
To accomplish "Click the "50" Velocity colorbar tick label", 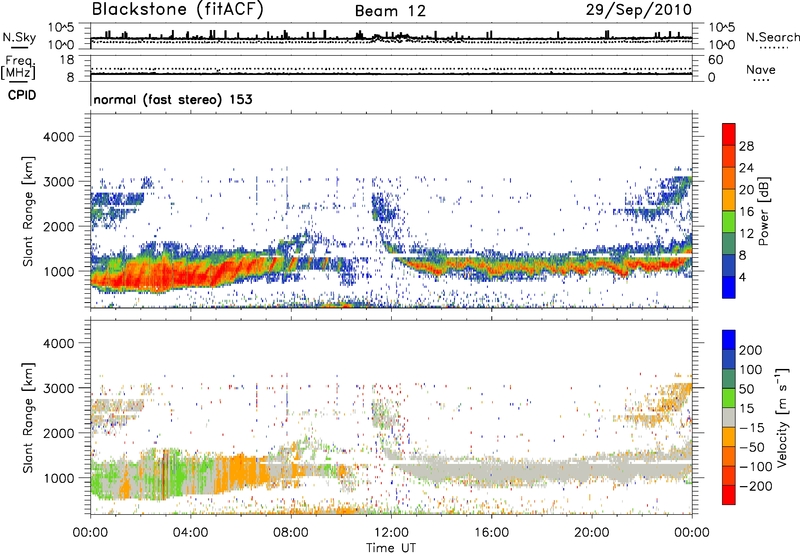I will point(746,389).
